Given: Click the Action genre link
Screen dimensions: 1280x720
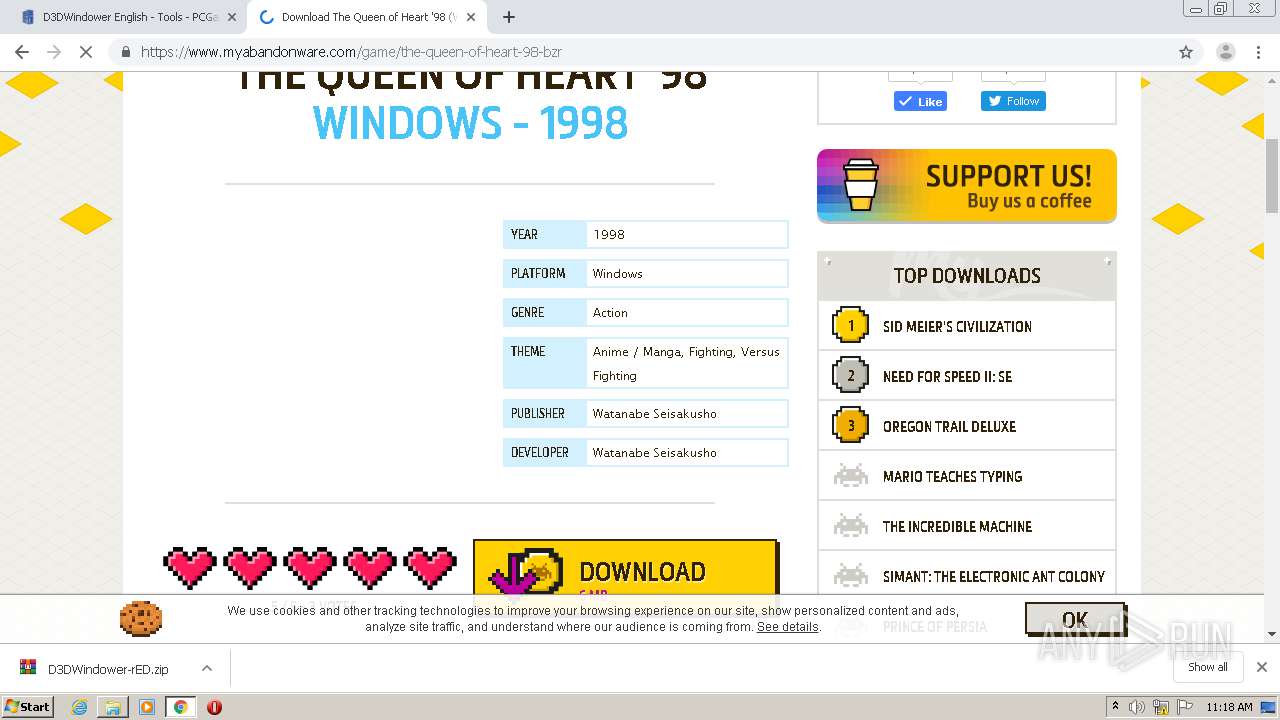Looking at the screenshot, I should 610,312.
